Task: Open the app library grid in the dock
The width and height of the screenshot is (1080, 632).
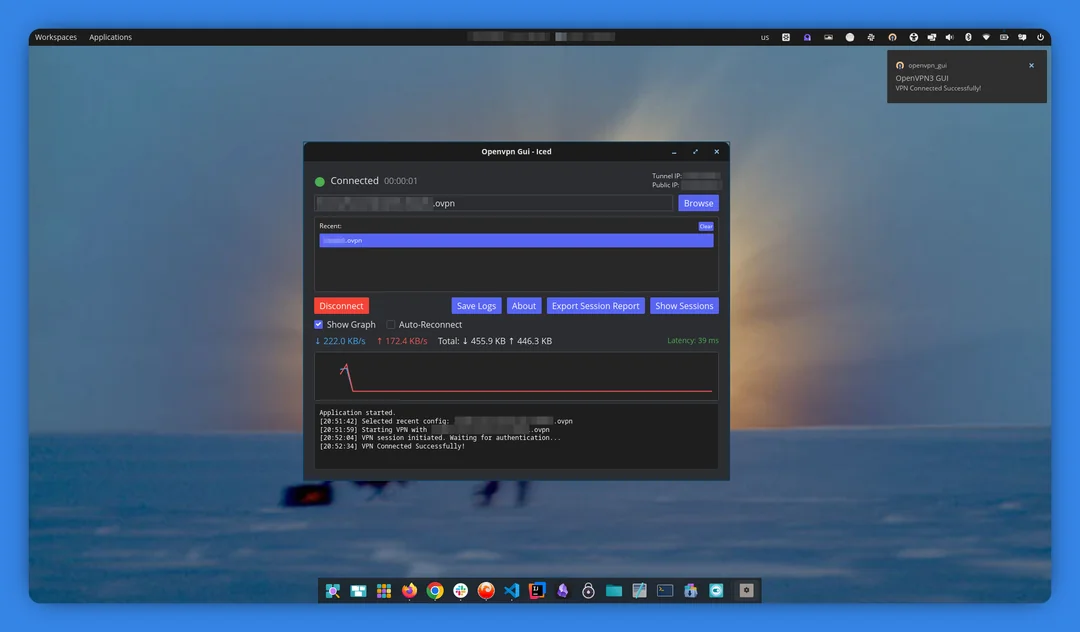Action: click(x=384, y=591)
